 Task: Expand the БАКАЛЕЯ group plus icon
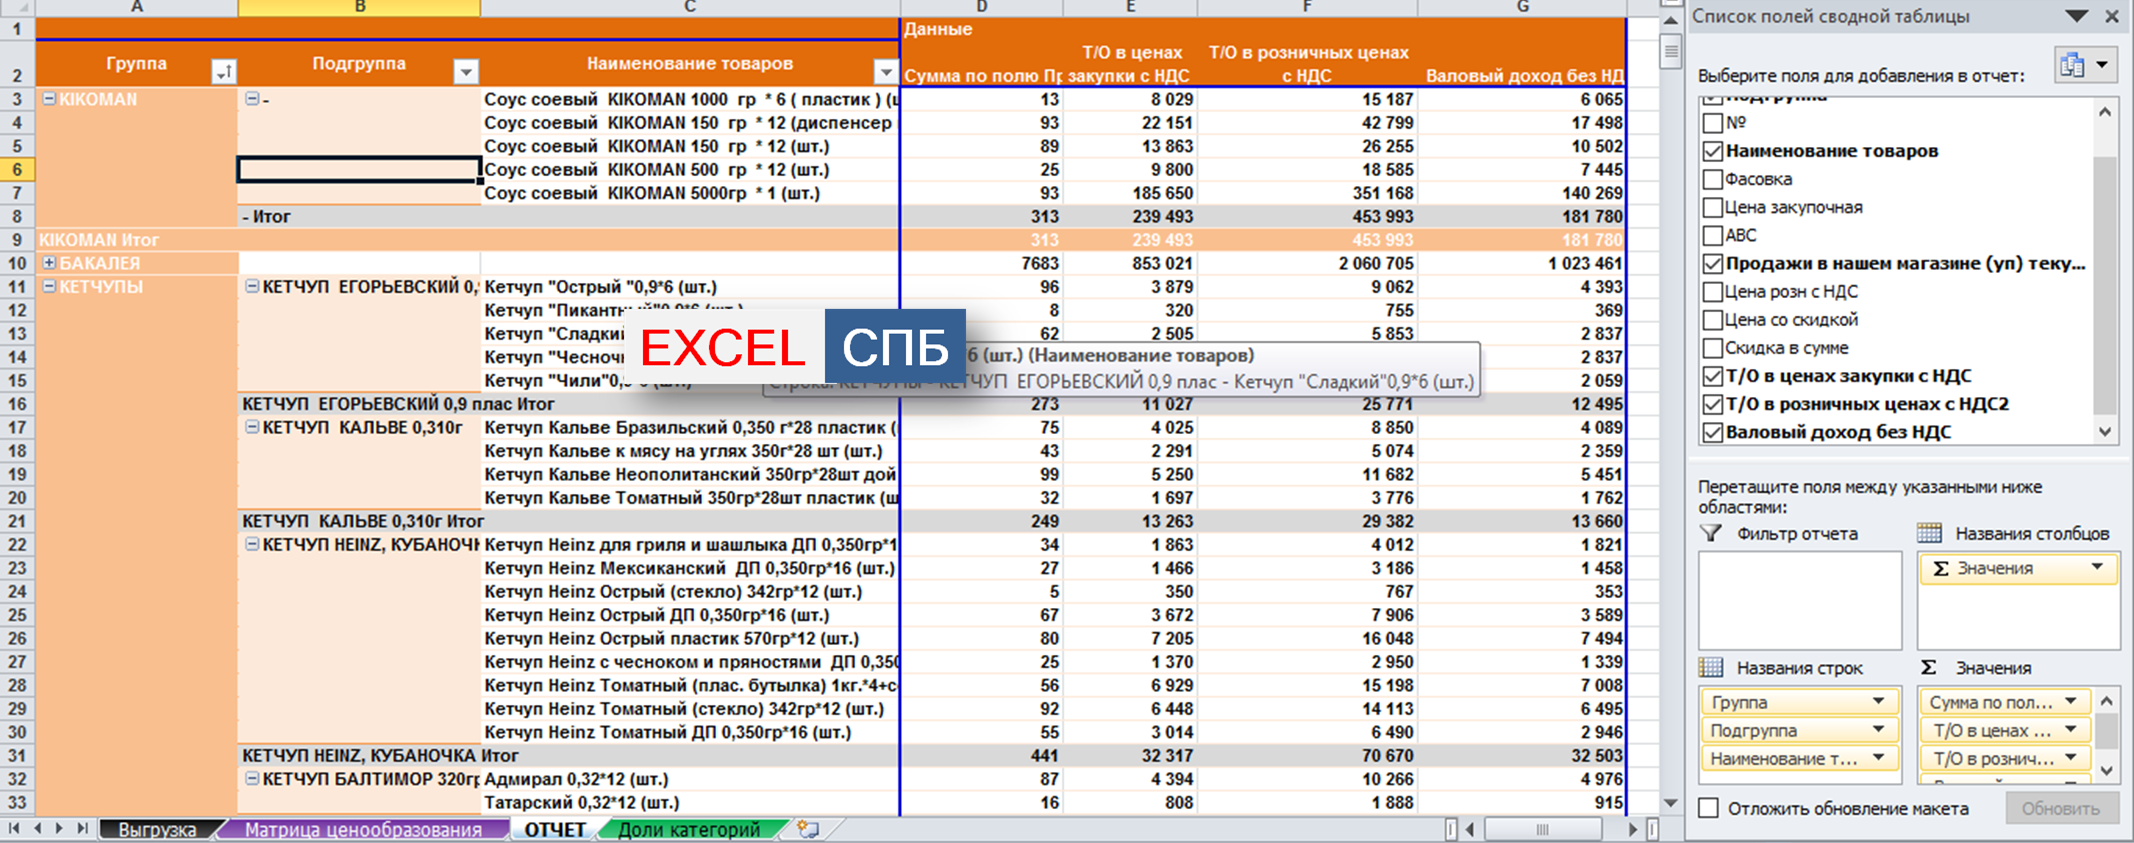(48, 263)
